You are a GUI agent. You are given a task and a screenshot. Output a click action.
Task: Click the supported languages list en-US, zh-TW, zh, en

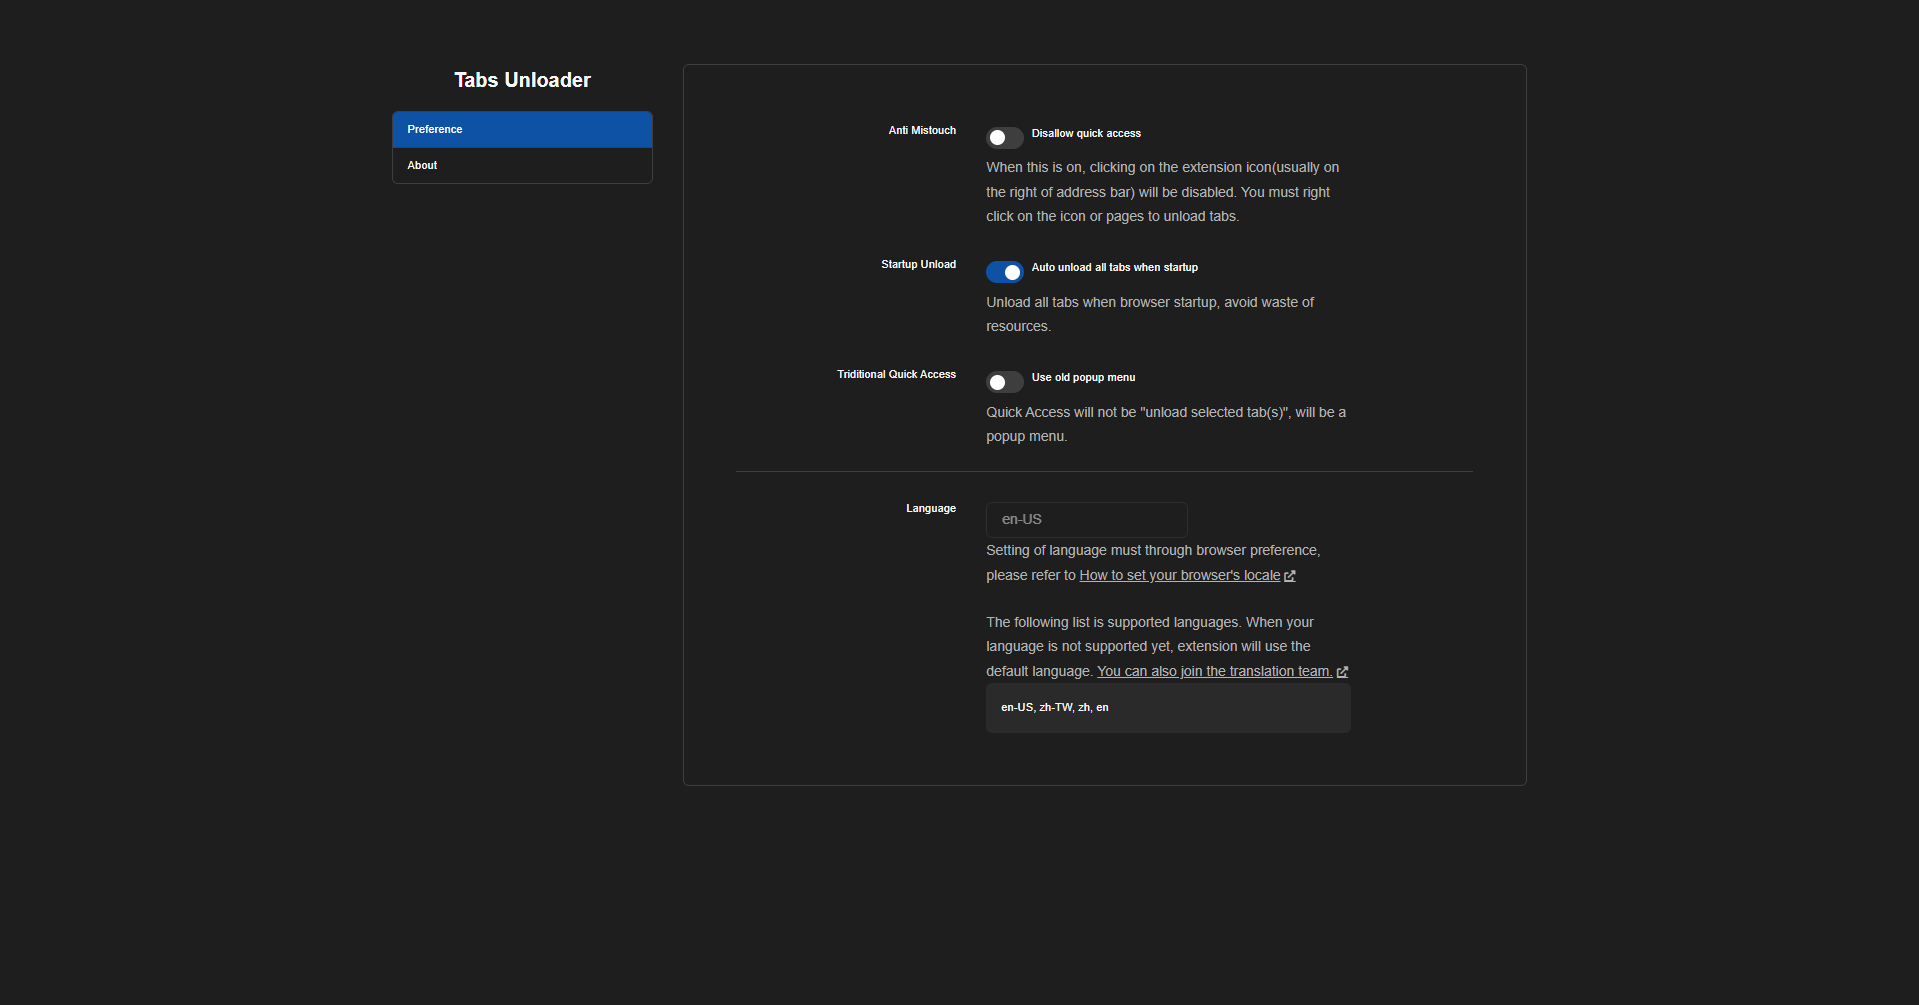point(1168,708)
